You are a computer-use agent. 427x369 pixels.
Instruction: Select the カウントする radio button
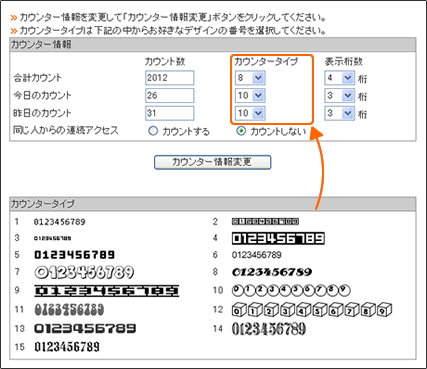tap(153, 131)
